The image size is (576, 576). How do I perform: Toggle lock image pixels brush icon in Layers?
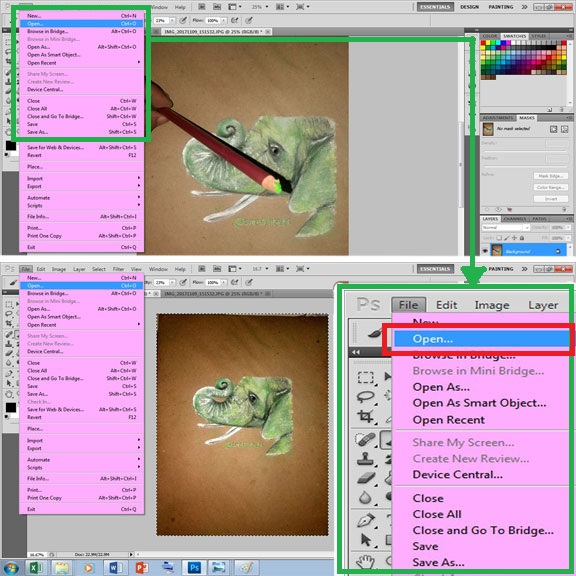(507, 238)
